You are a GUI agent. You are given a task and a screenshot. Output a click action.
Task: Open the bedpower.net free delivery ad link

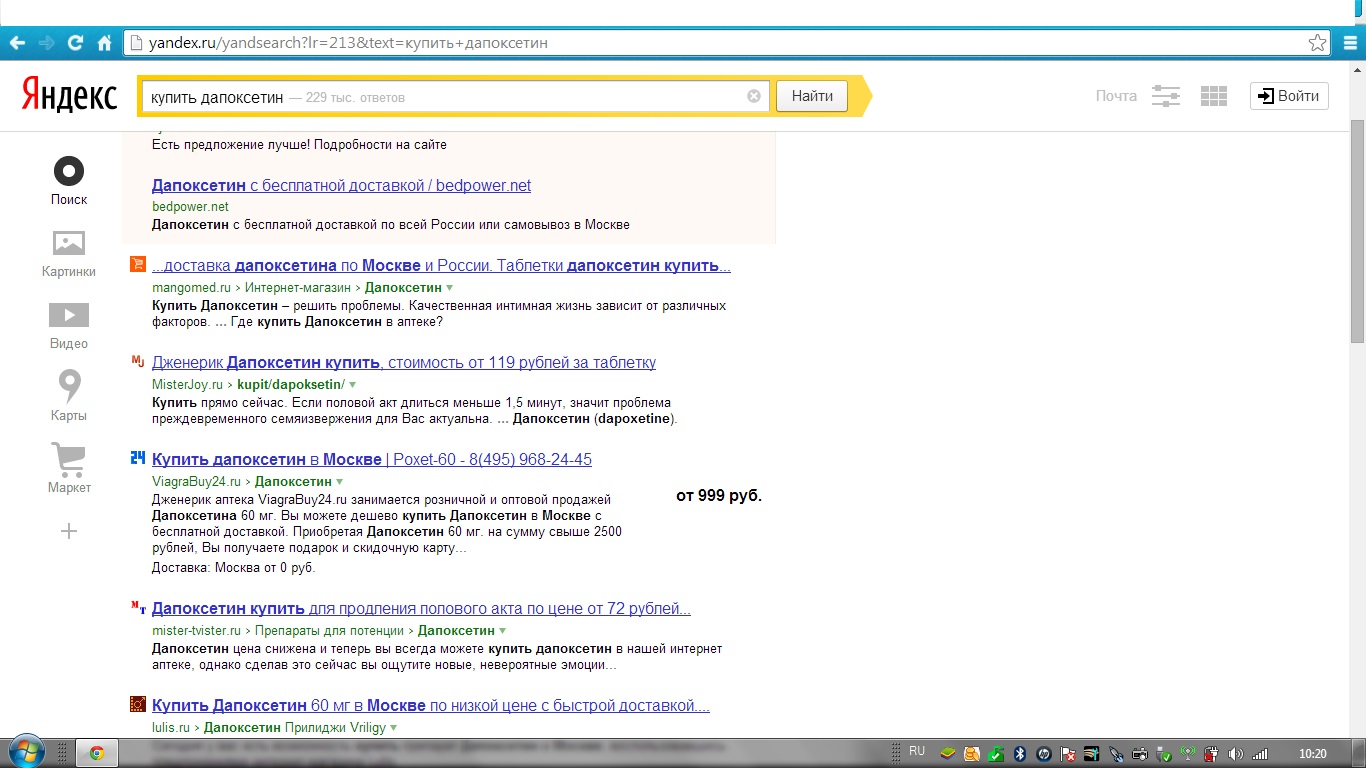point(341,185)
